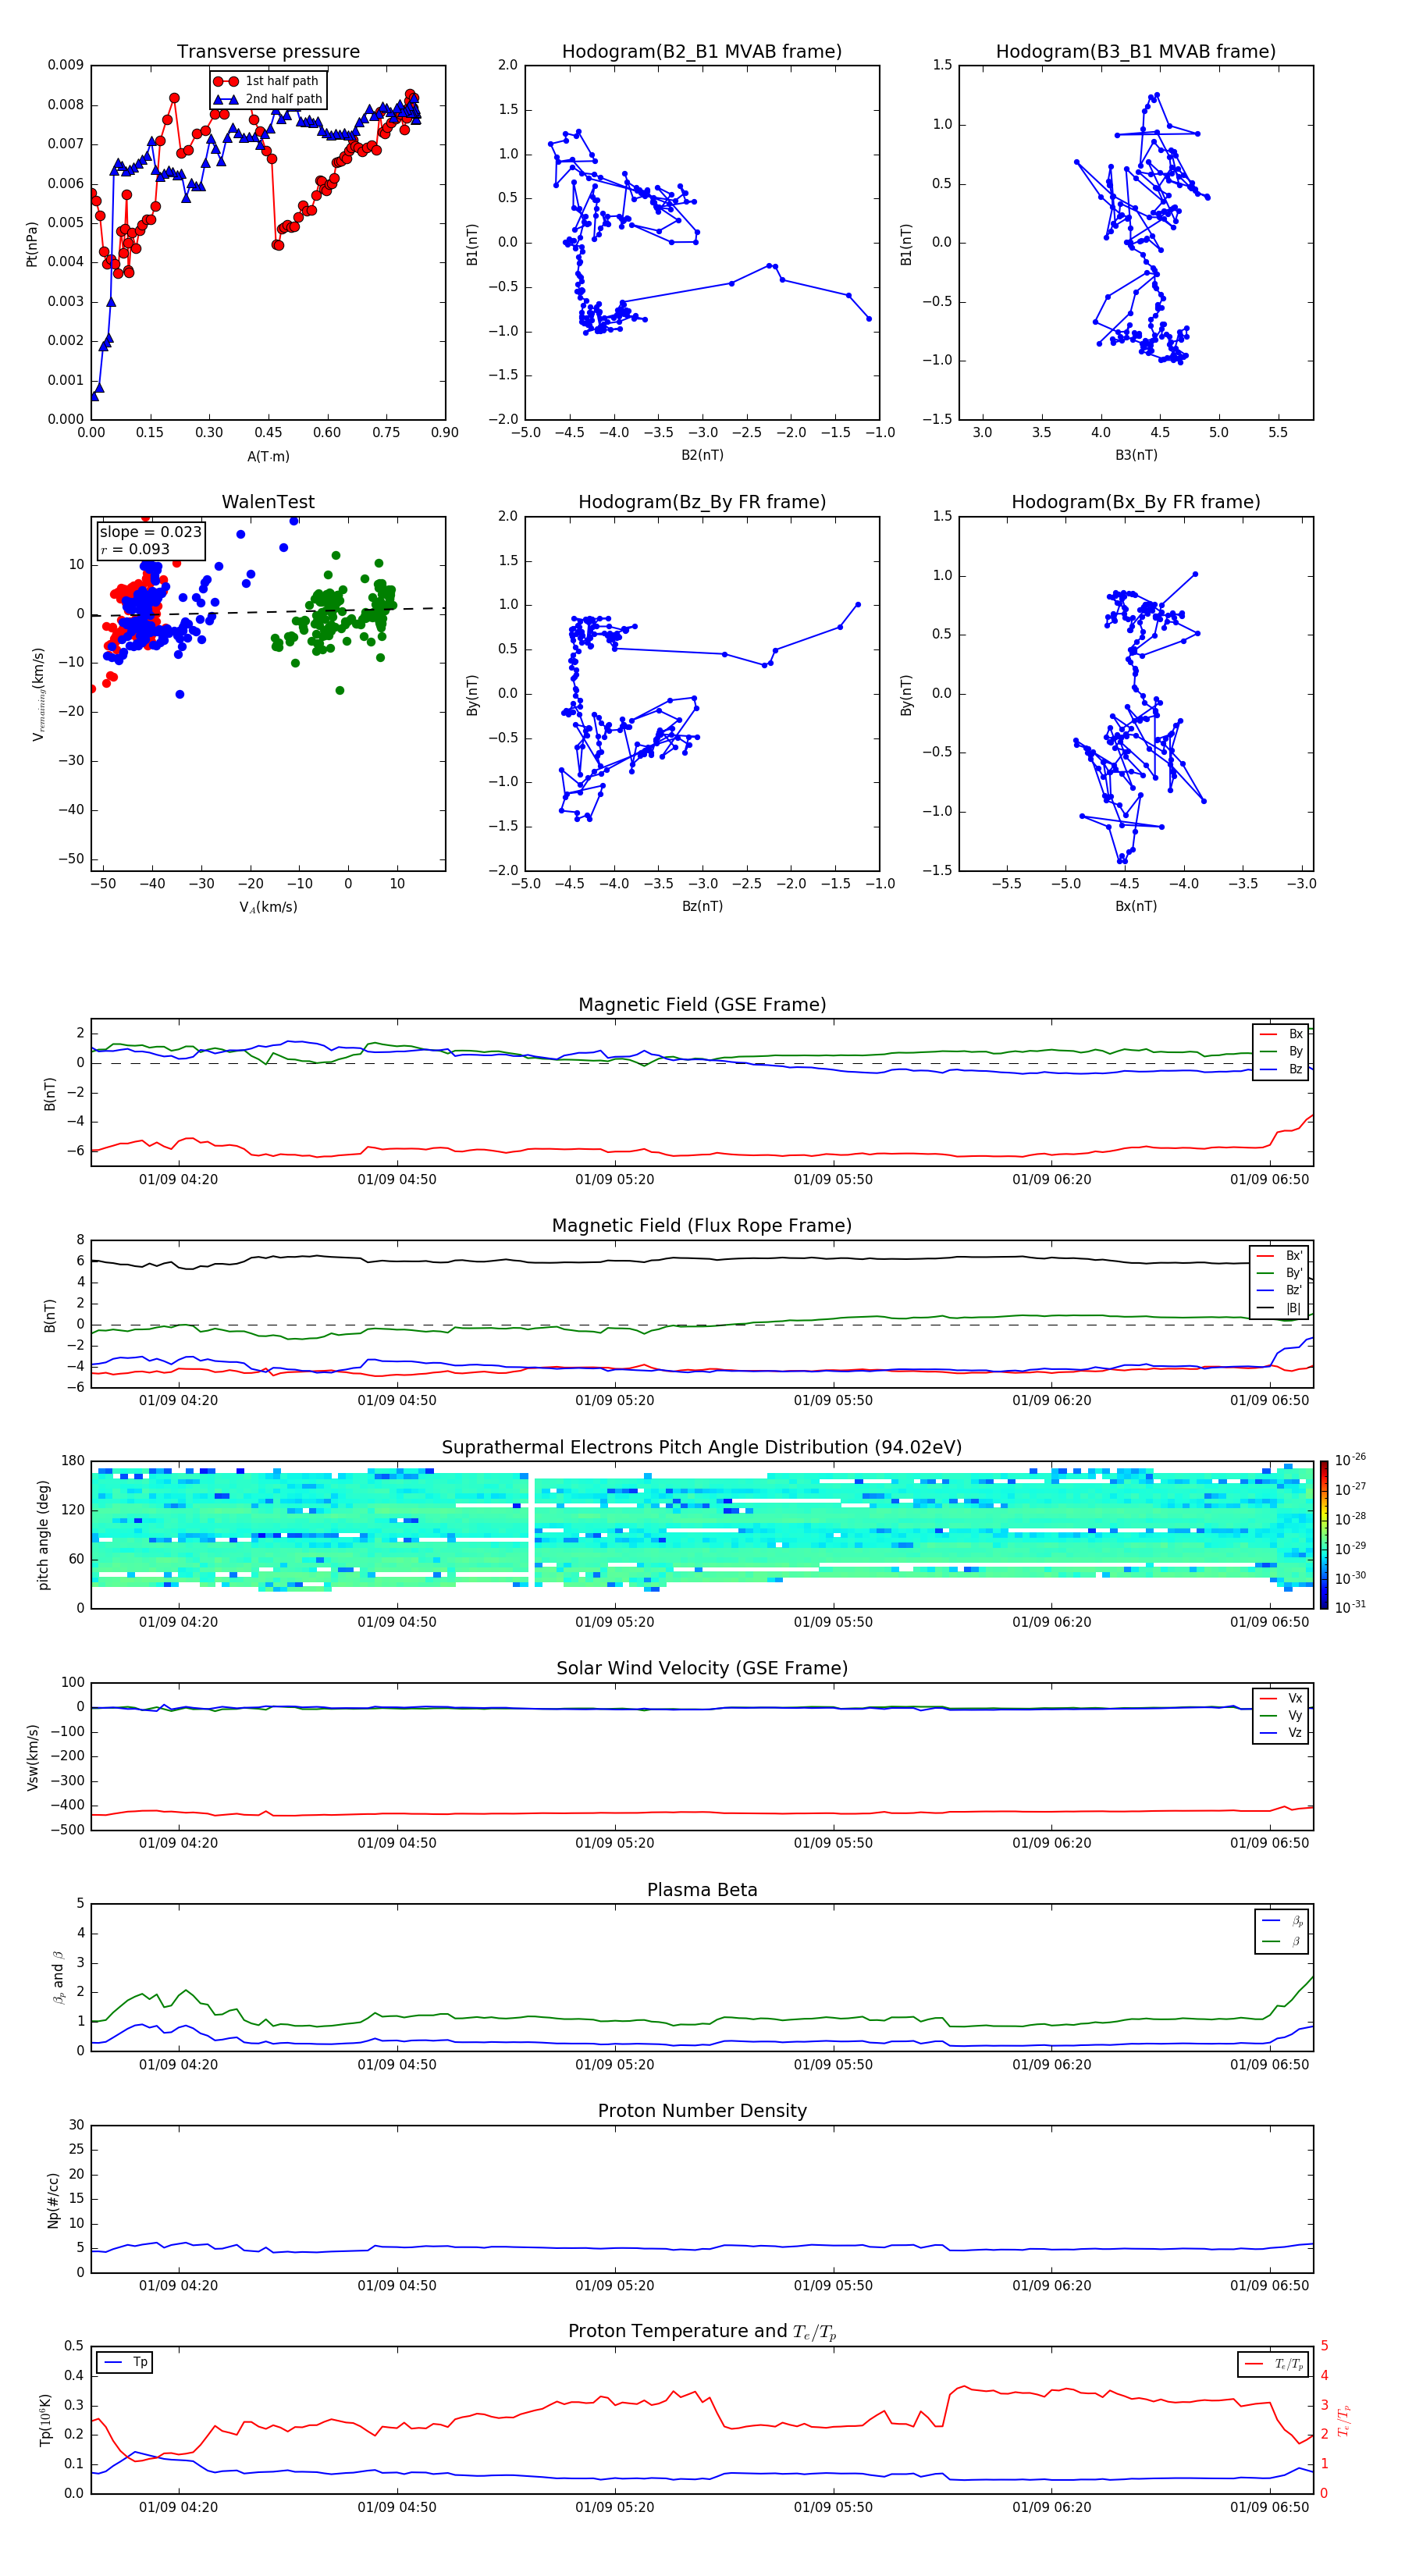
Task: Select "Bx" in the GSE magnetic field legend
Action: 1281,1034
